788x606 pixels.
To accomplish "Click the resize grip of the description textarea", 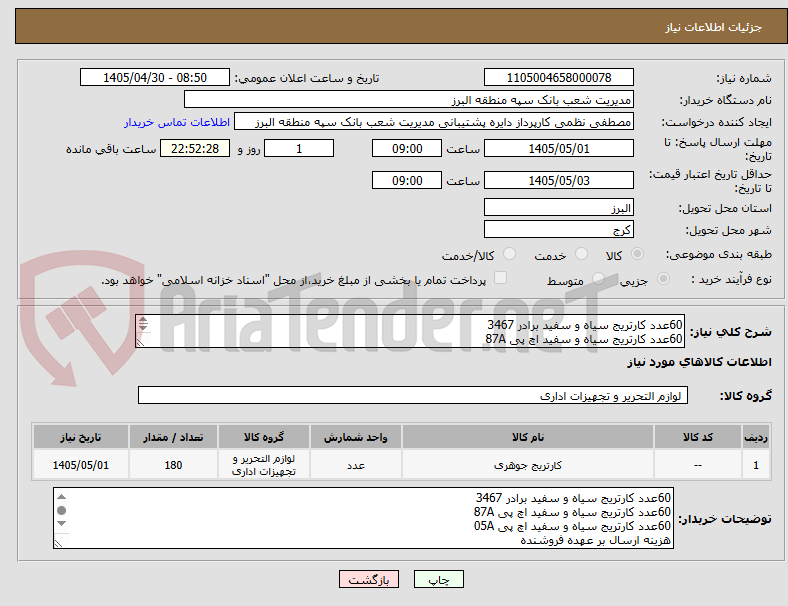I will click(x=141, y=343).
